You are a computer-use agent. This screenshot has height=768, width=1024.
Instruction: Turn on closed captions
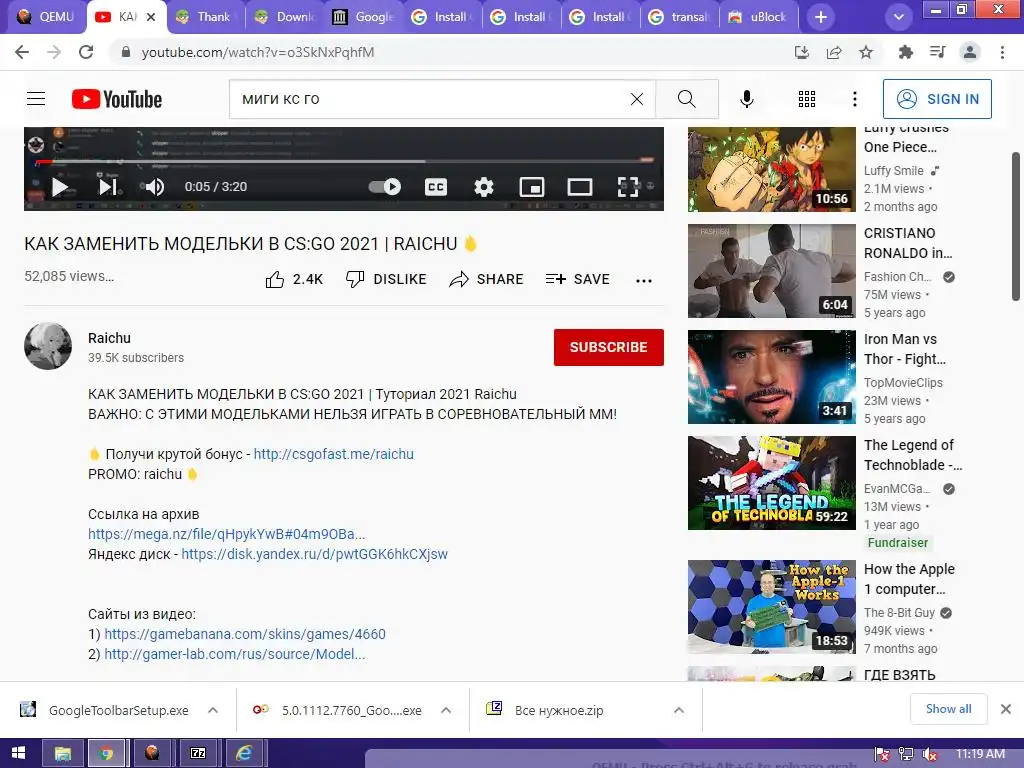[x=436, y=187]
